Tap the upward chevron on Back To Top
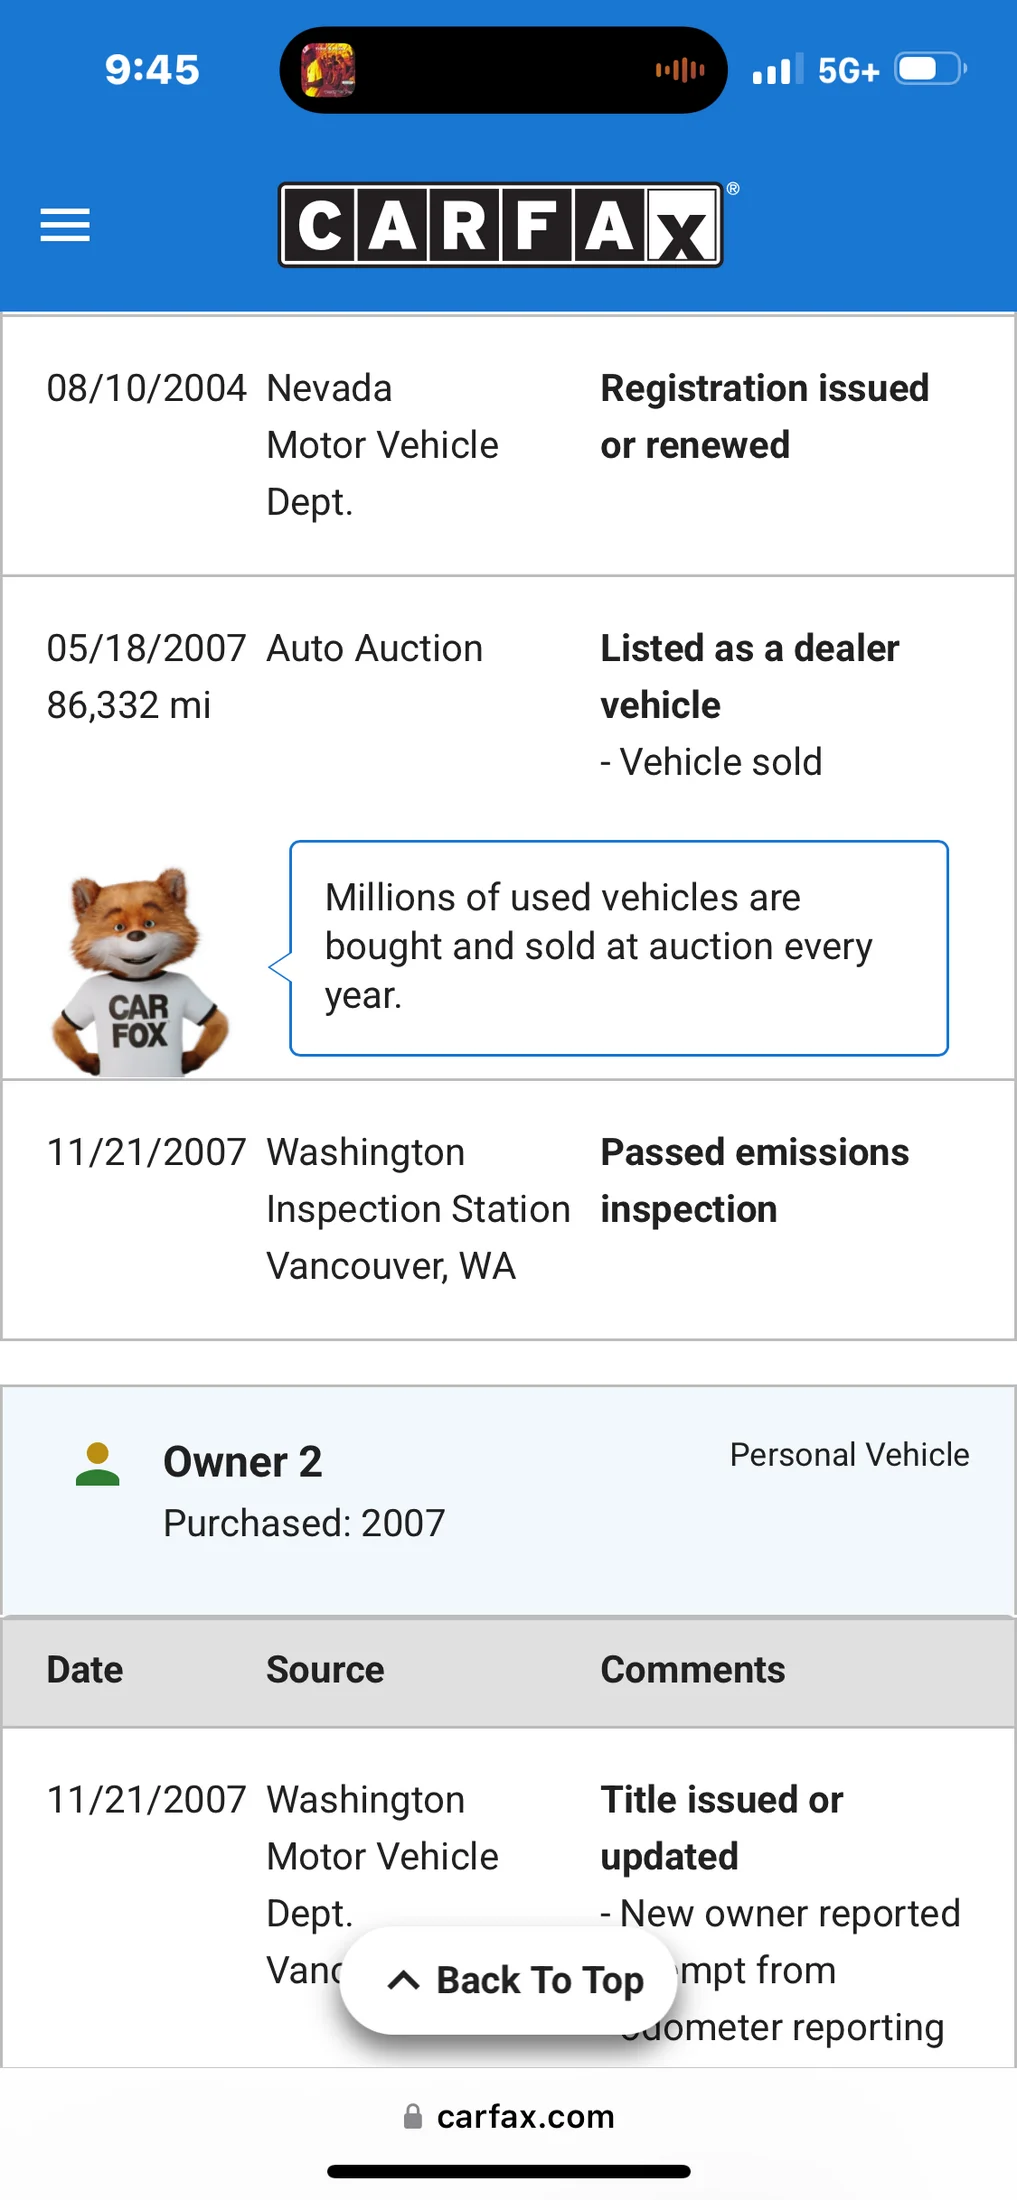The height and width of the screenshot is (2200, 1017). [403, 1980]
